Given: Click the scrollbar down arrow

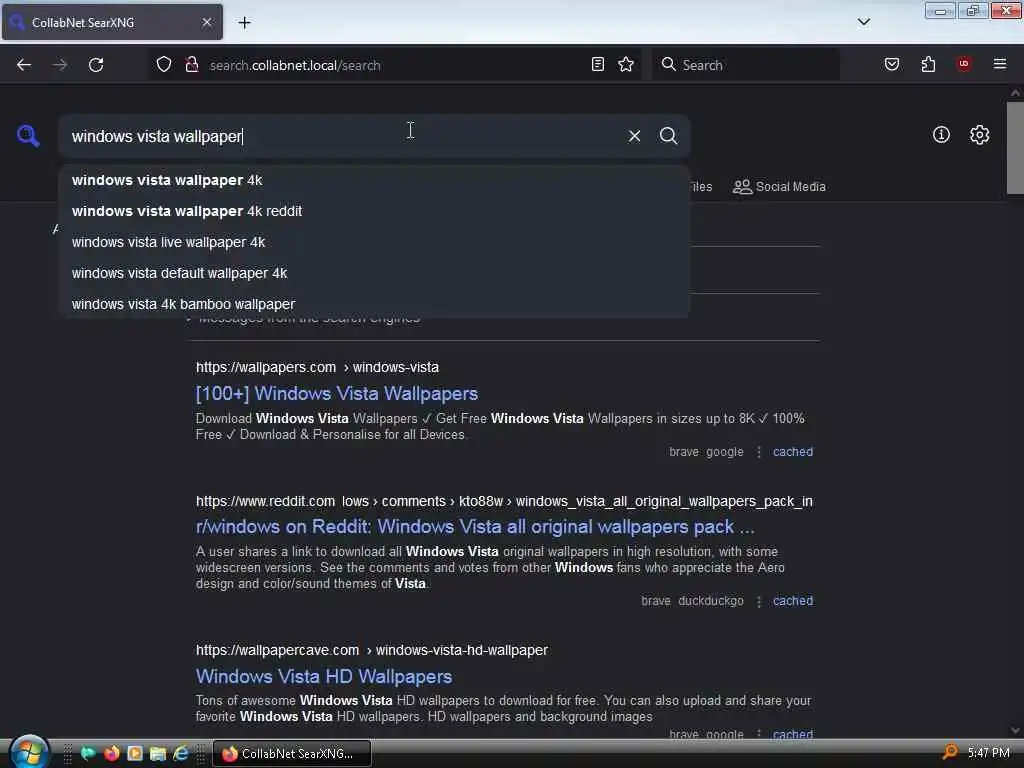Looking at the screenshot, I should tap(1015, 731).
